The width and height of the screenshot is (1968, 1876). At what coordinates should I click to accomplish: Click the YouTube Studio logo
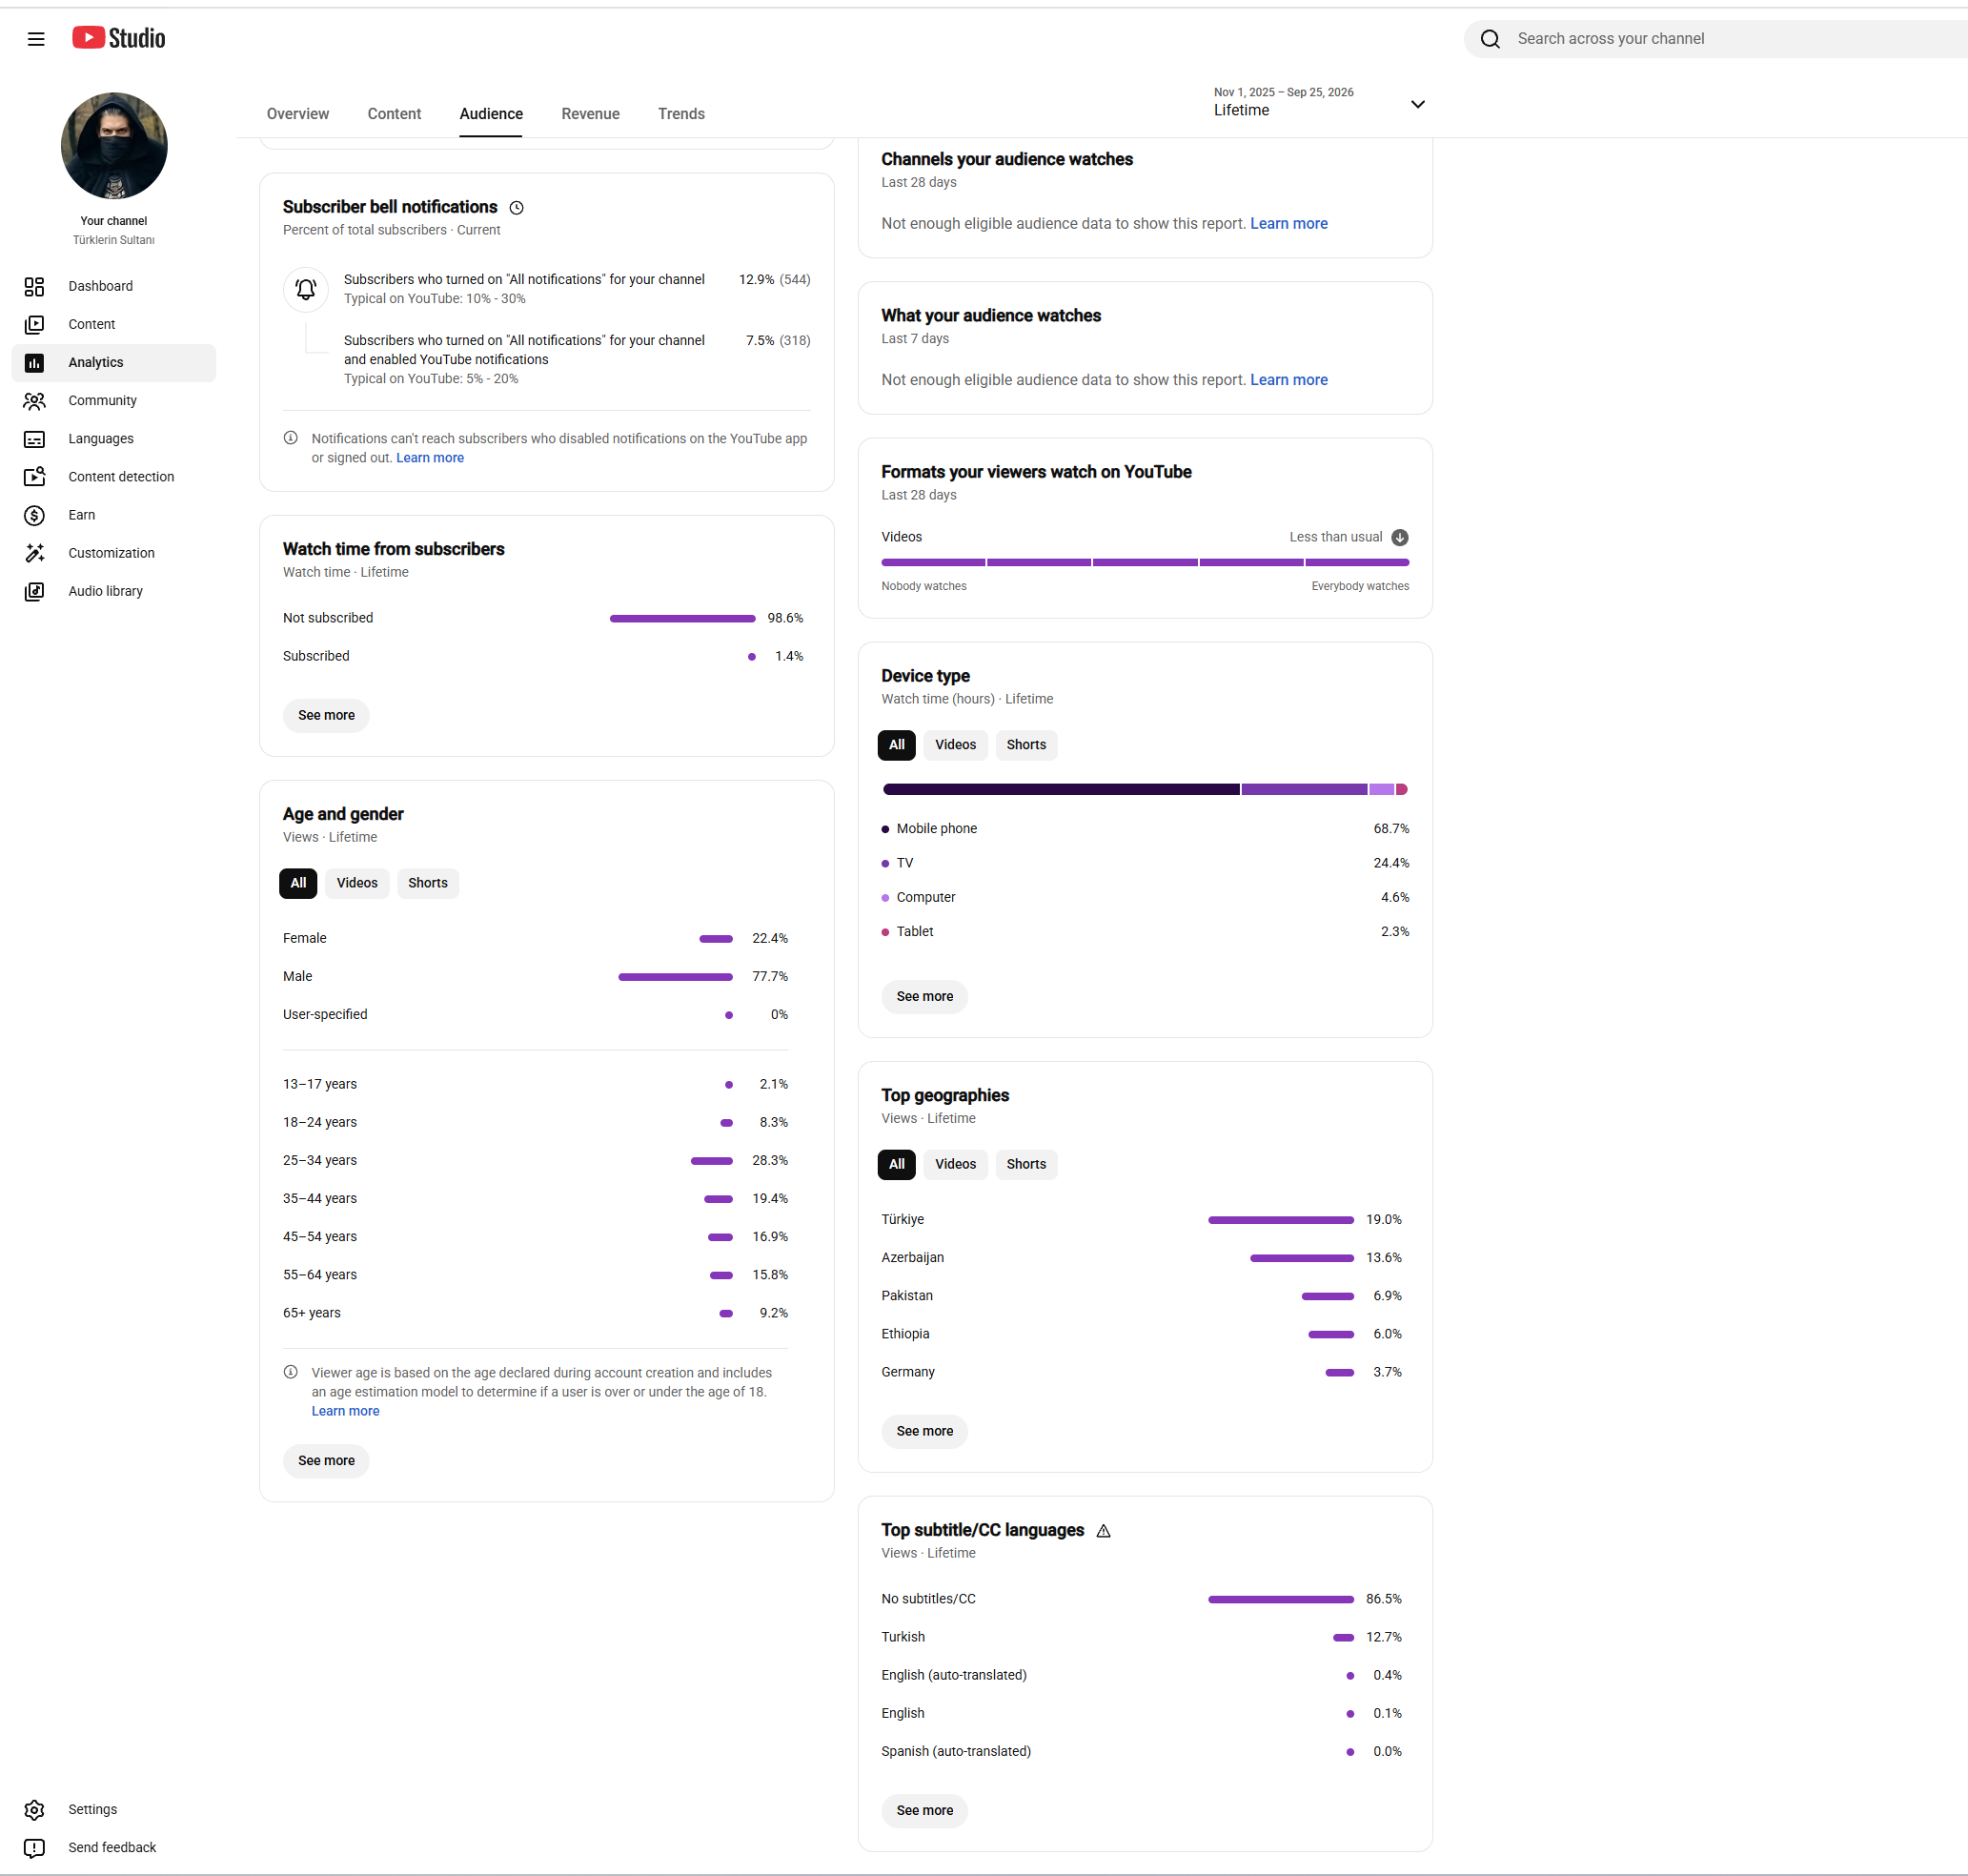(119, 38)
